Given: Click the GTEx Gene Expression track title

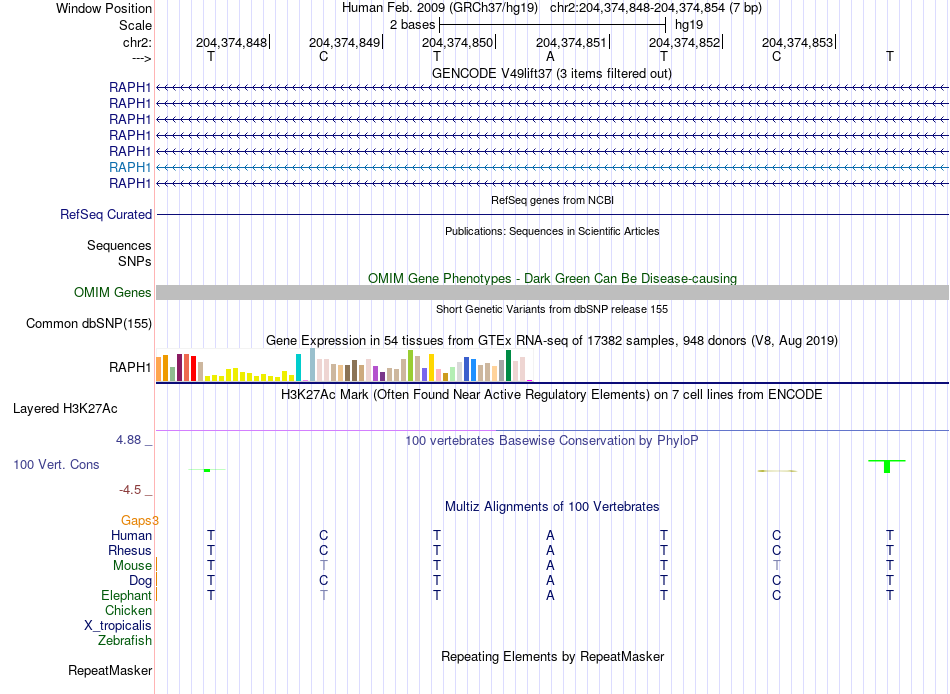Looking at the screenshot, I should coord(552,341).
